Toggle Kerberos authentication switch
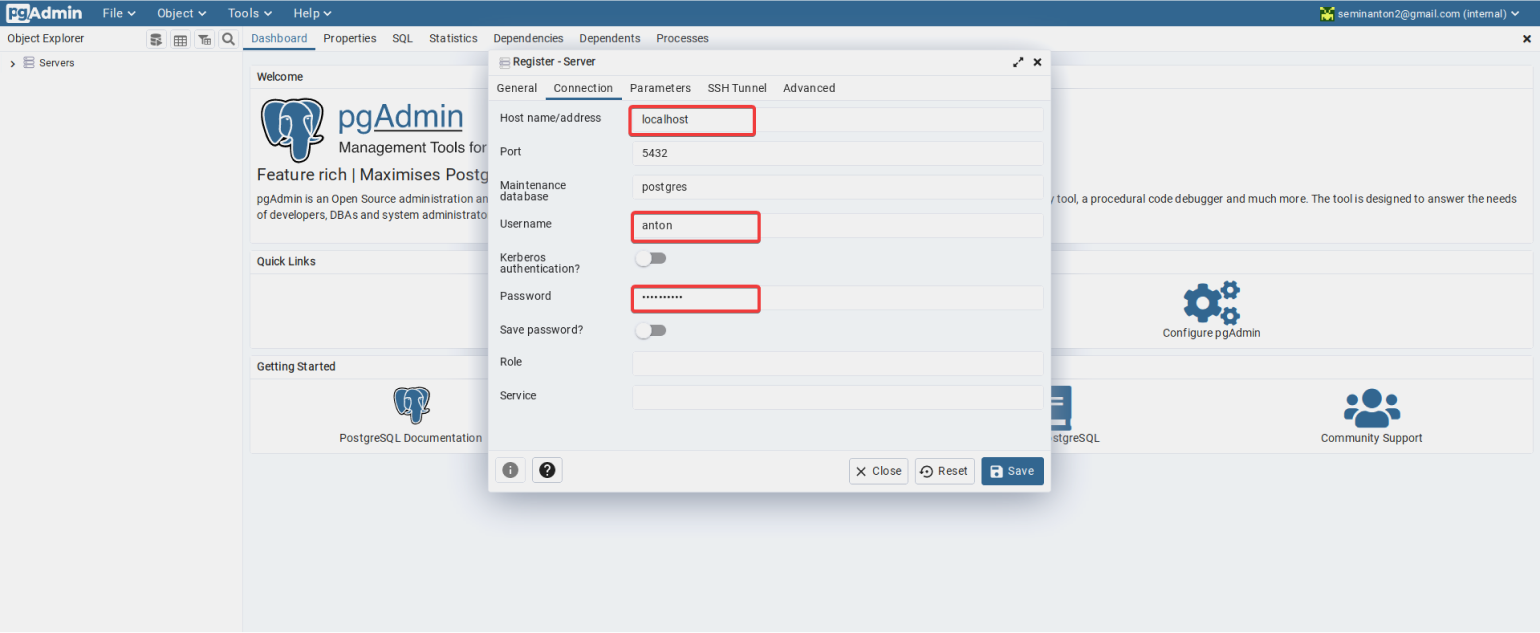 click(651, 258)
